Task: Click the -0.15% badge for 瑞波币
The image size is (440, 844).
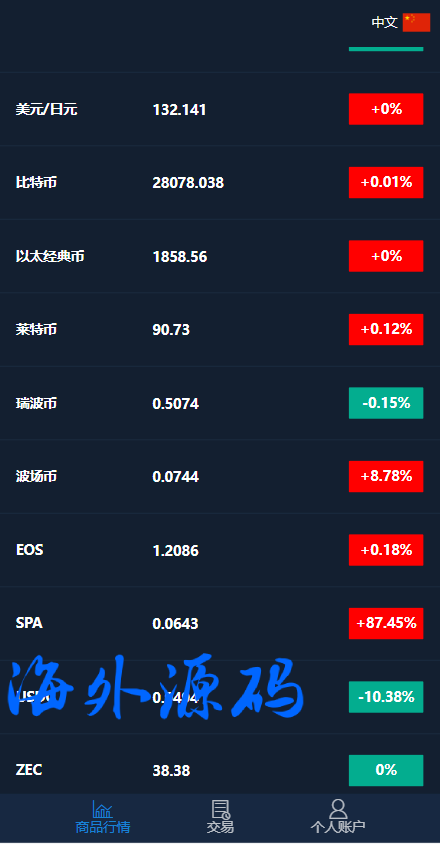Action: (386, 403)
